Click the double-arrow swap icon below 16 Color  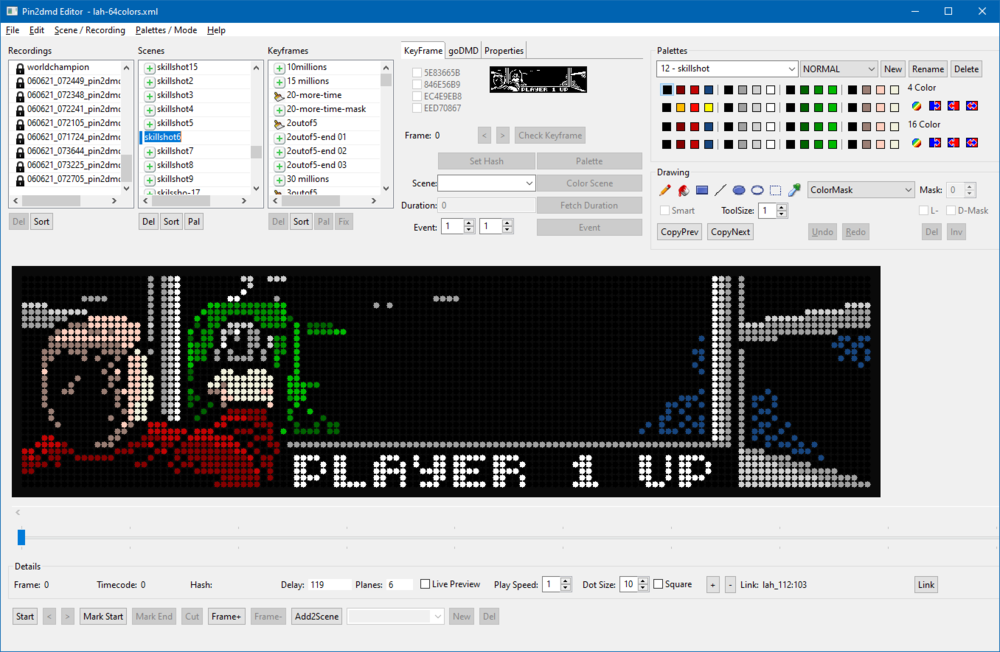click(972, 143)
